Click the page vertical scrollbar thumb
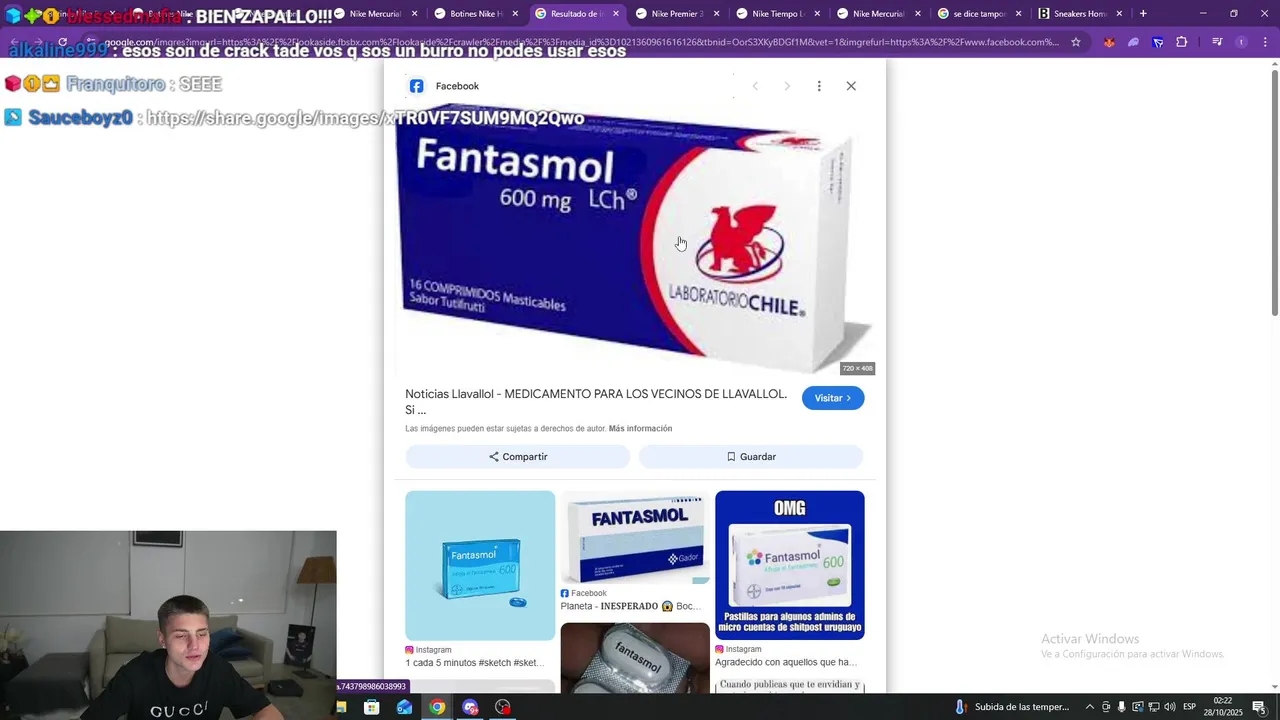The height and width of the screenshot is (720, 1280). [x=1274, y=194]
